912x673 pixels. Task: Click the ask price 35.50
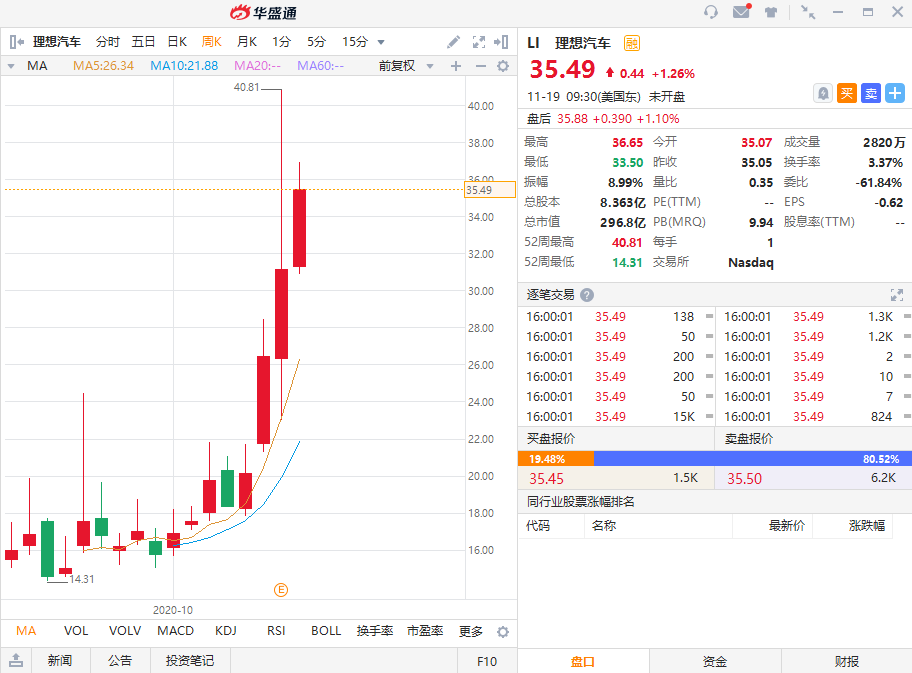tap(744, 479)
